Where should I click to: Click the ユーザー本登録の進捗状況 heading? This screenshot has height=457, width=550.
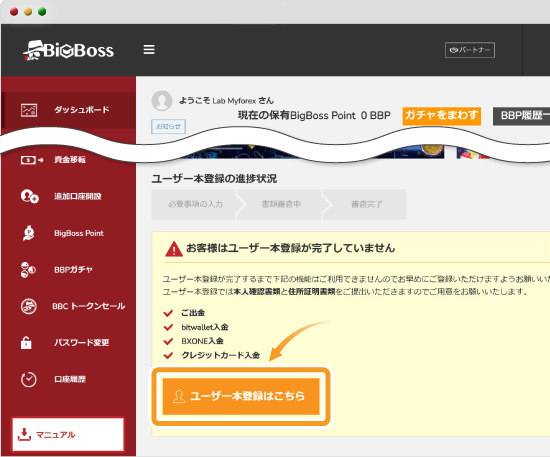pyautogui.click(x=214, y=179)
